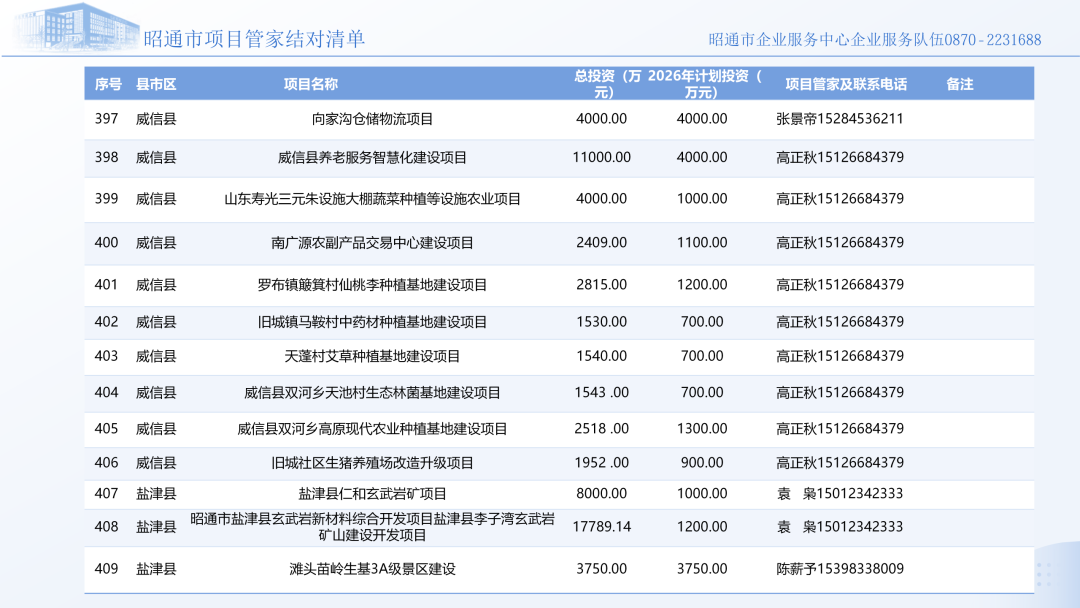Click row number 399
Image resolution: width=1080 pixels, height=608 pixels.
click(107, 198)
